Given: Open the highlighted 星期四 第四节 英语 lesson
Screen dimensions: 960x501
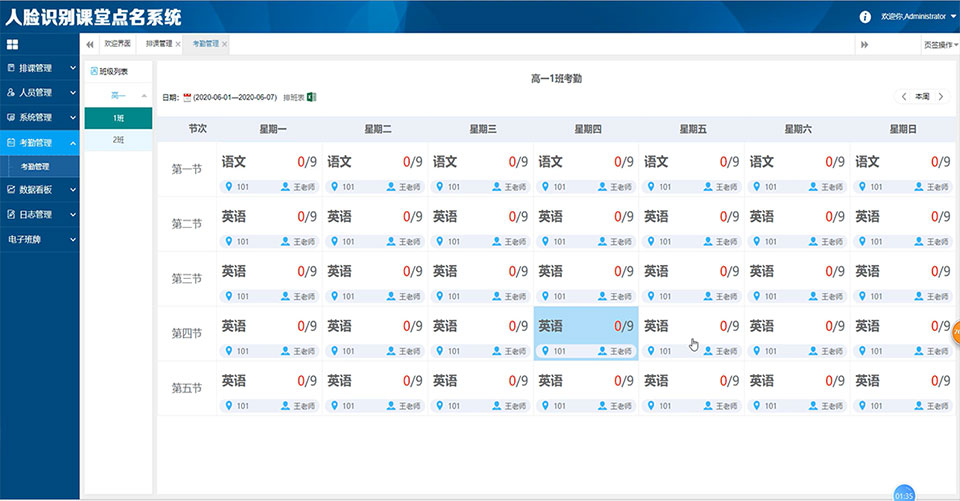Looking at the screenshot, I should click(587, 333).
